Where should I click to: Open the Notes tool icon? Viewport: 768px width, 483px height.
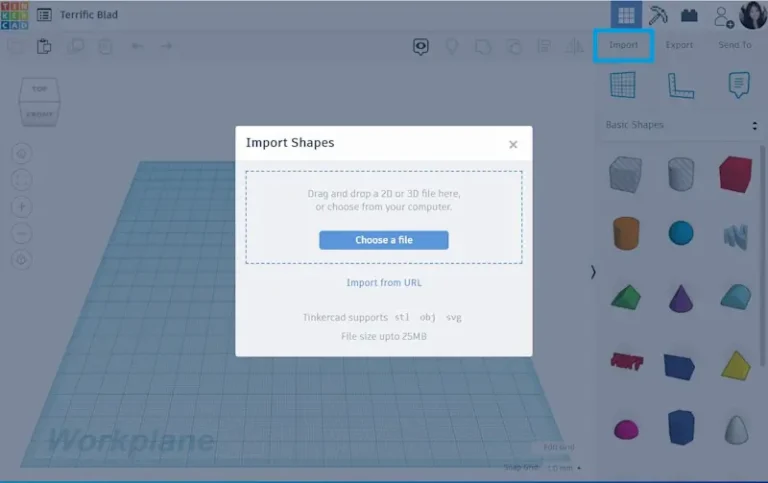pyautogui.click(x=739, y=85)
